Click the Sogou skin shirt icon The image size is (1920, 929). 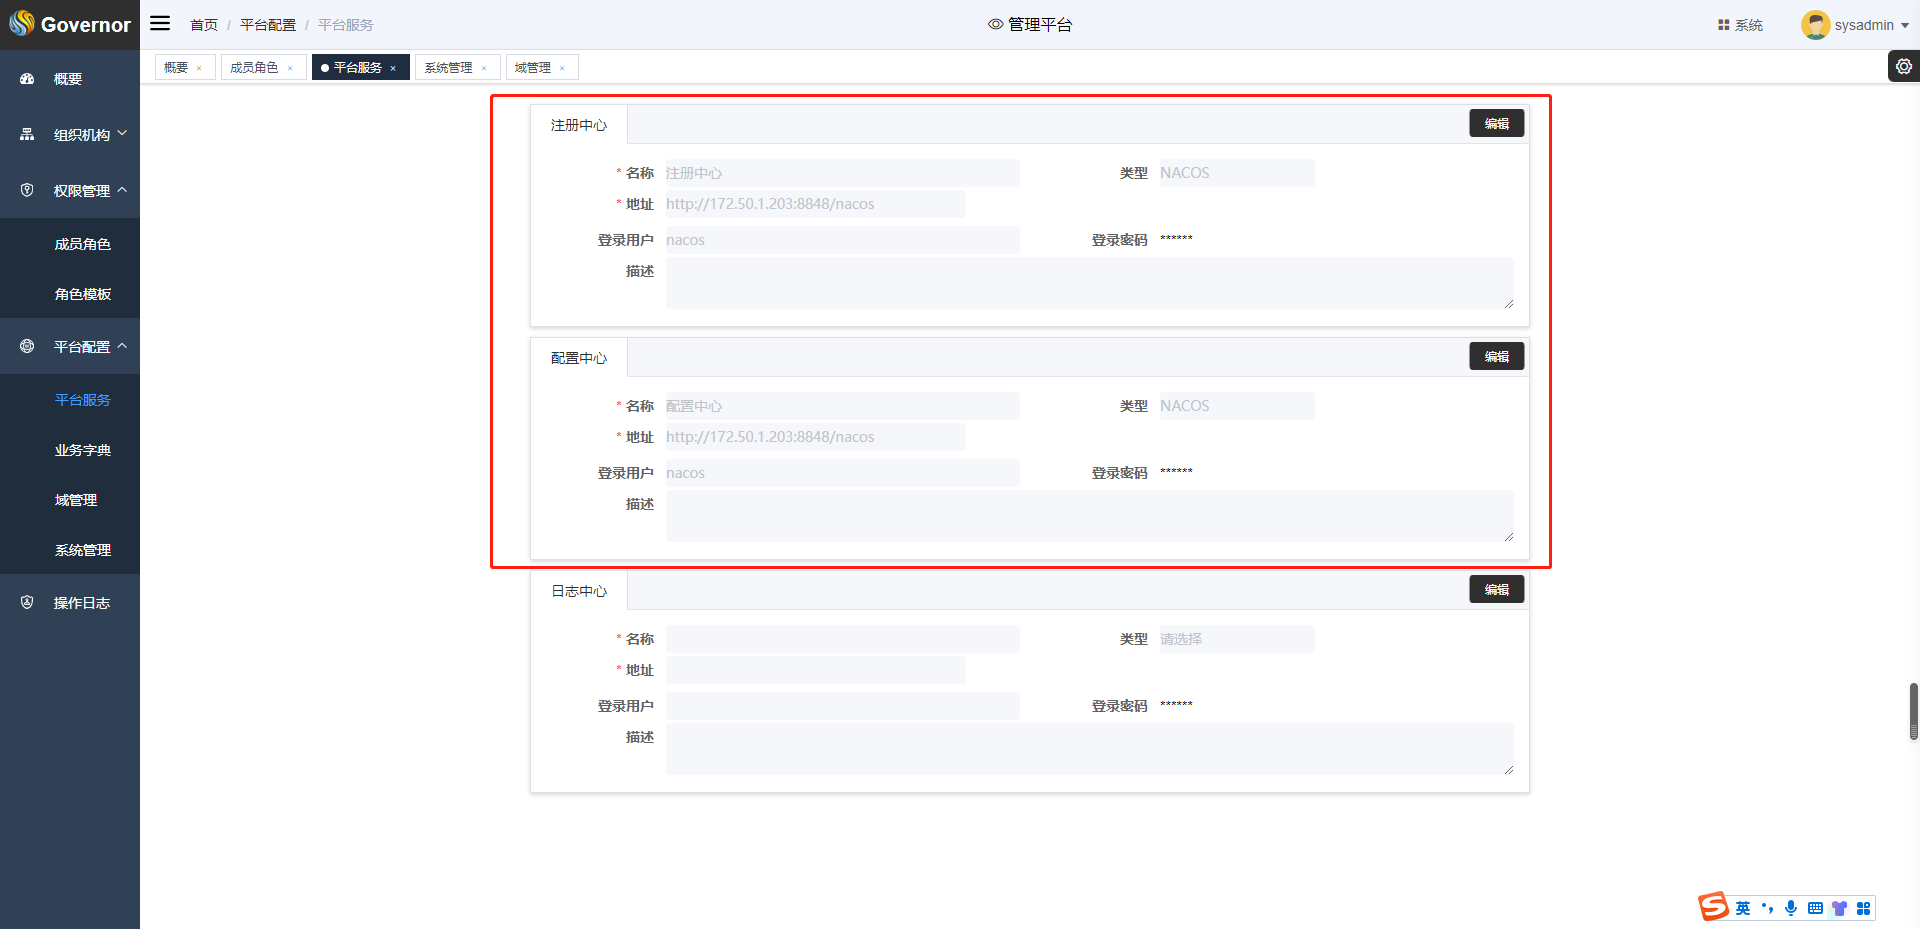[x=1839, y=908]
